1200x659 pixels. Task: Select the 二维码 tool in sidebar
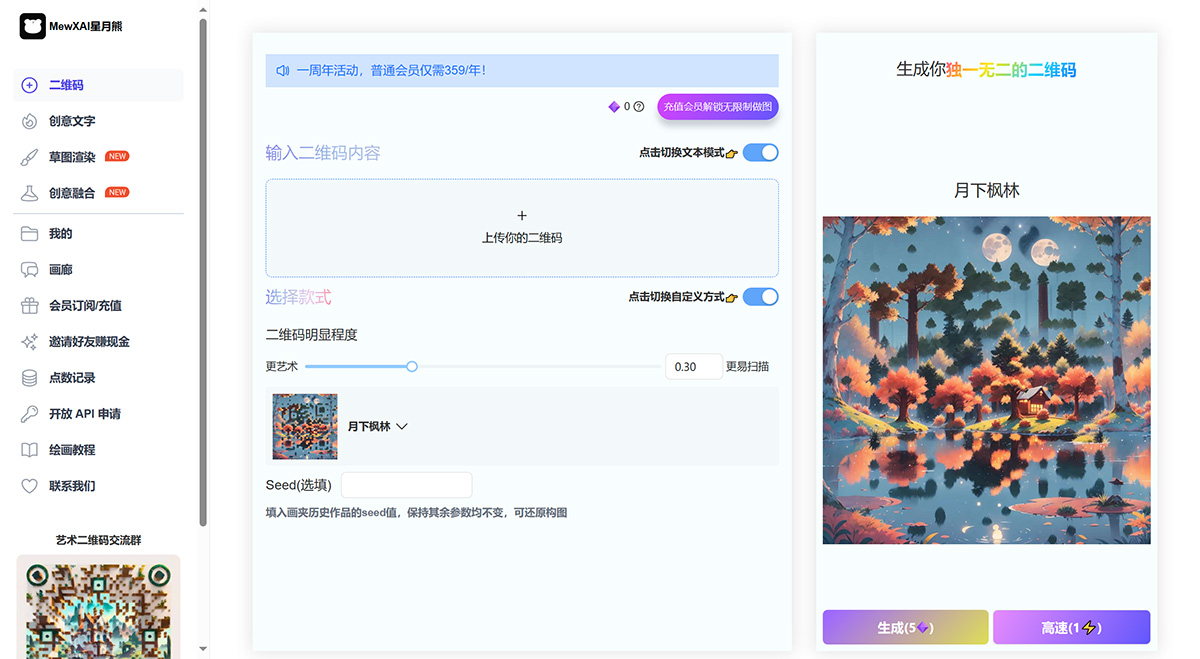click(56, 85)
